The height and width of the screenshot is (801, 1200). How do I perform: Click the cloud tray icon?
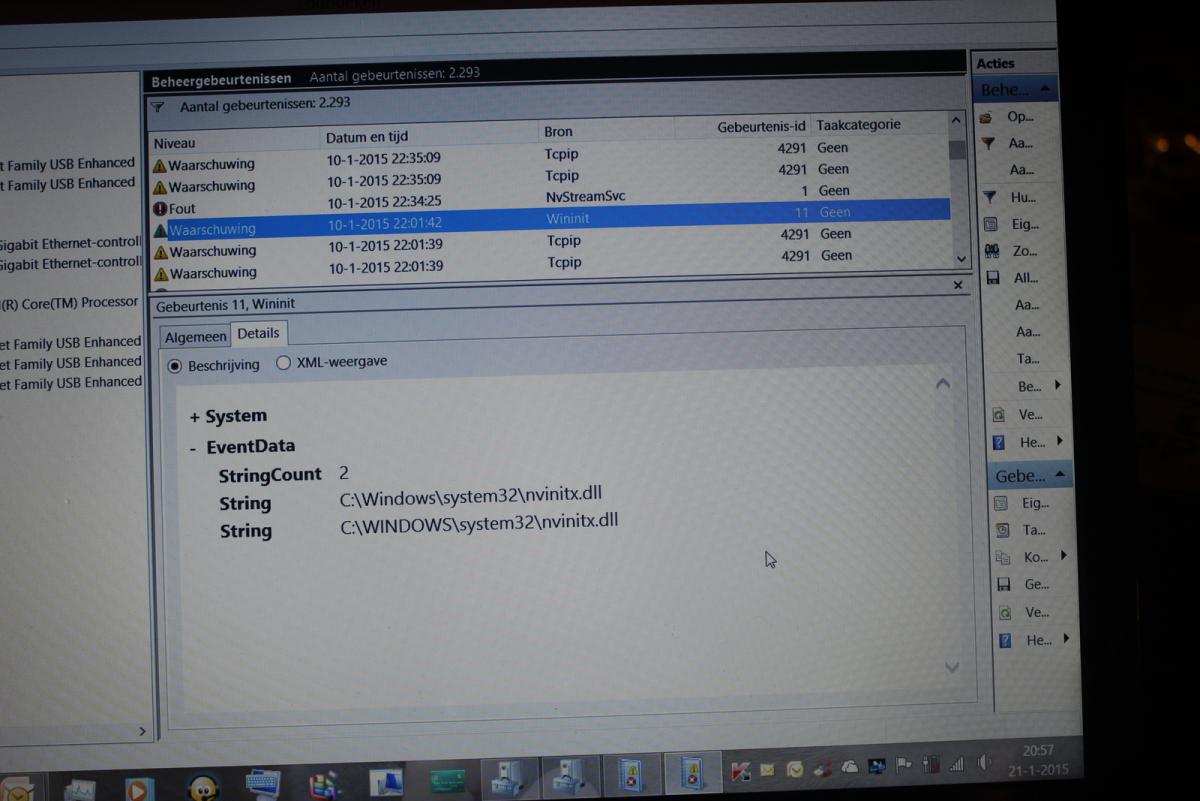pos(850,767)
